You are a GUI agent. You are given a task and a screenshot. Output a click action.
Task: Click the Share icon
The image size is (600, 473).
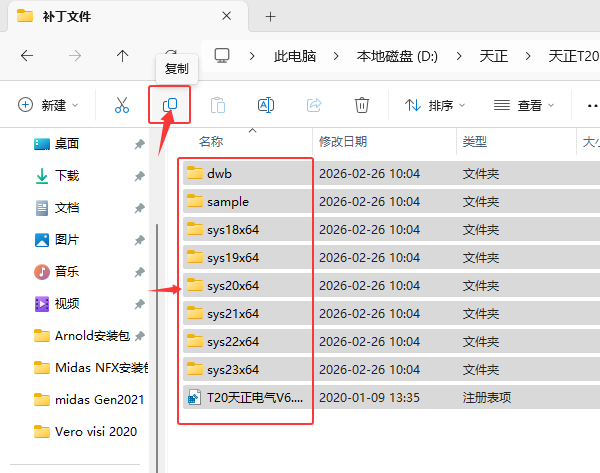314,105
